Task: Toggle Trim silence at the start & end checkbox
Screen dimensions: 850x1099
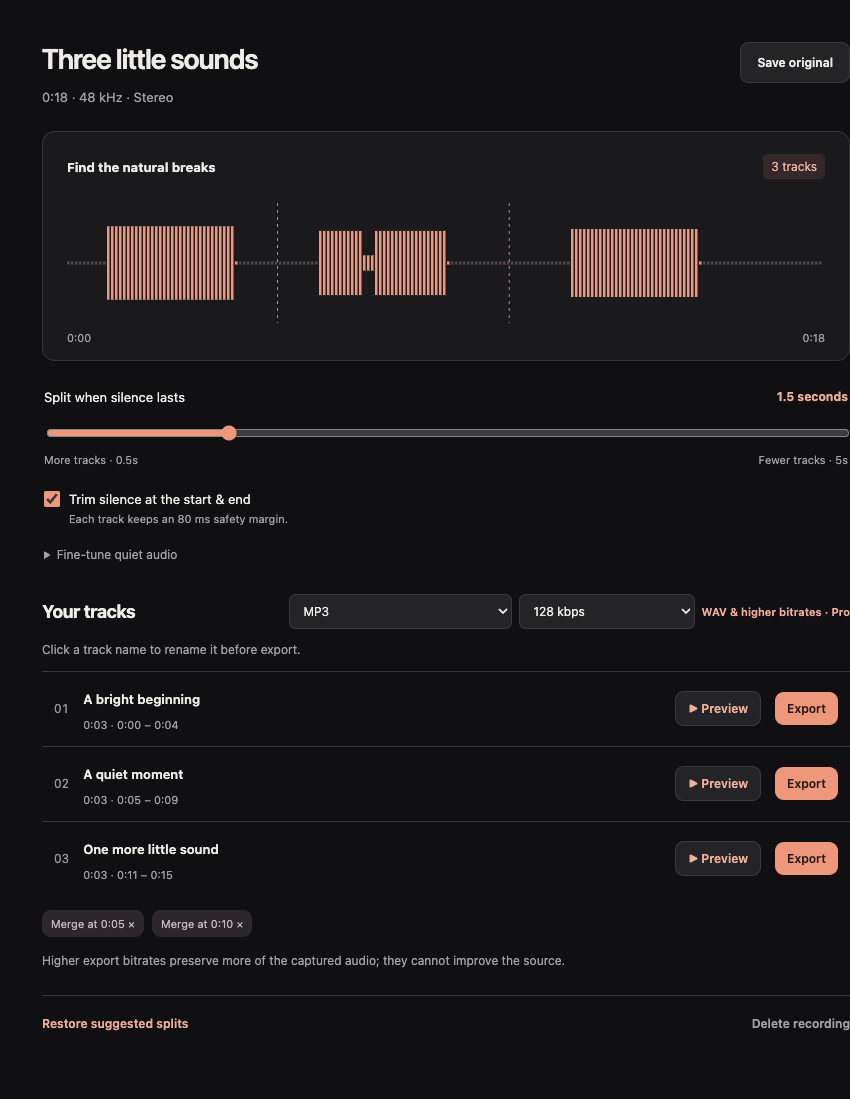Action: [x=52, y=499]
